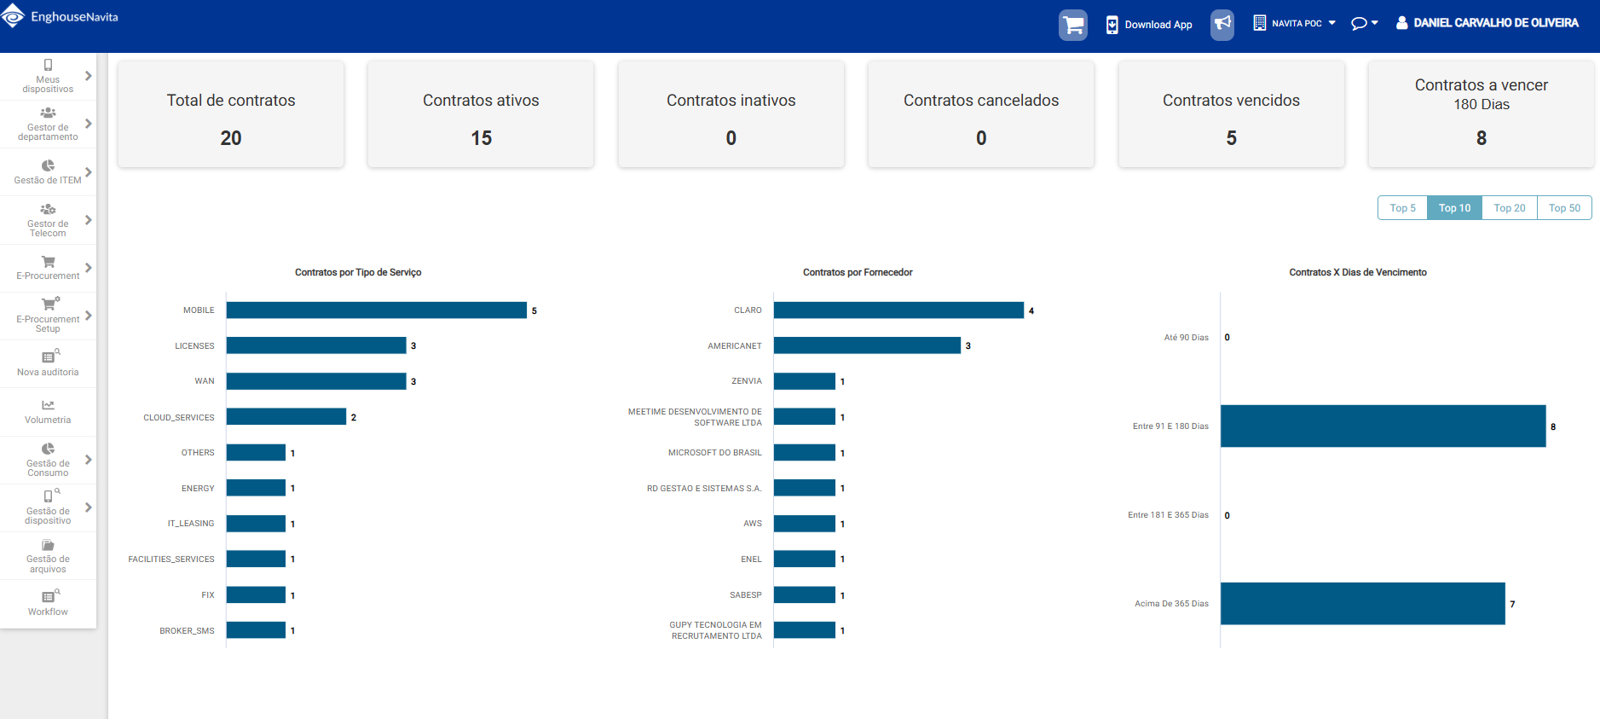This screenshot has height=719, width=1600.
Task: Open the NAVITA POC dropdown
Action: point(1294,23)
